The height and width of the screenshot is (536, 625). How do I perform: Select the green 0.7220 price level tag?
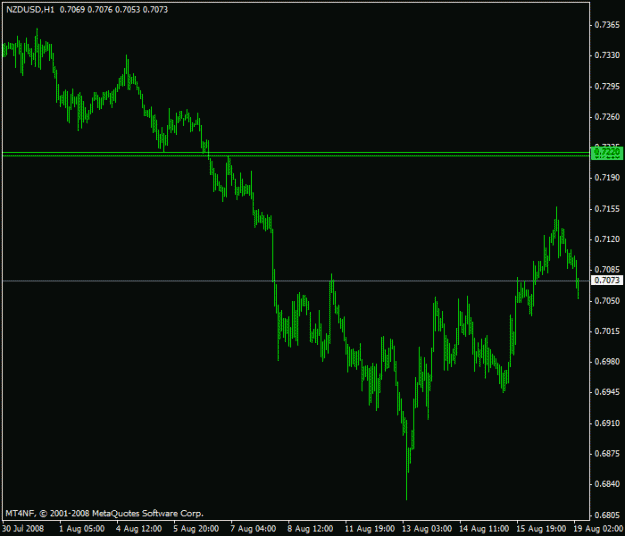606,153
